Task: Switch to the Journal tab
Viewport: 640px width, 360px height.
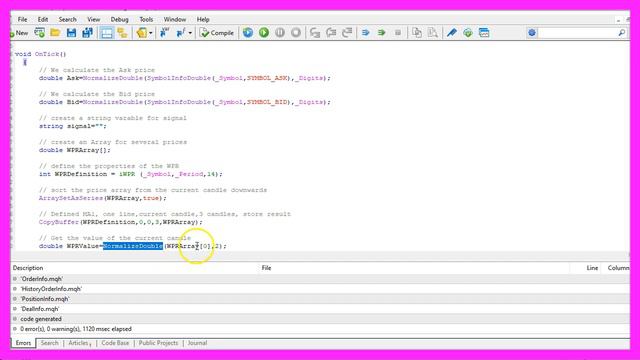Action: click(x=197, y=343)
